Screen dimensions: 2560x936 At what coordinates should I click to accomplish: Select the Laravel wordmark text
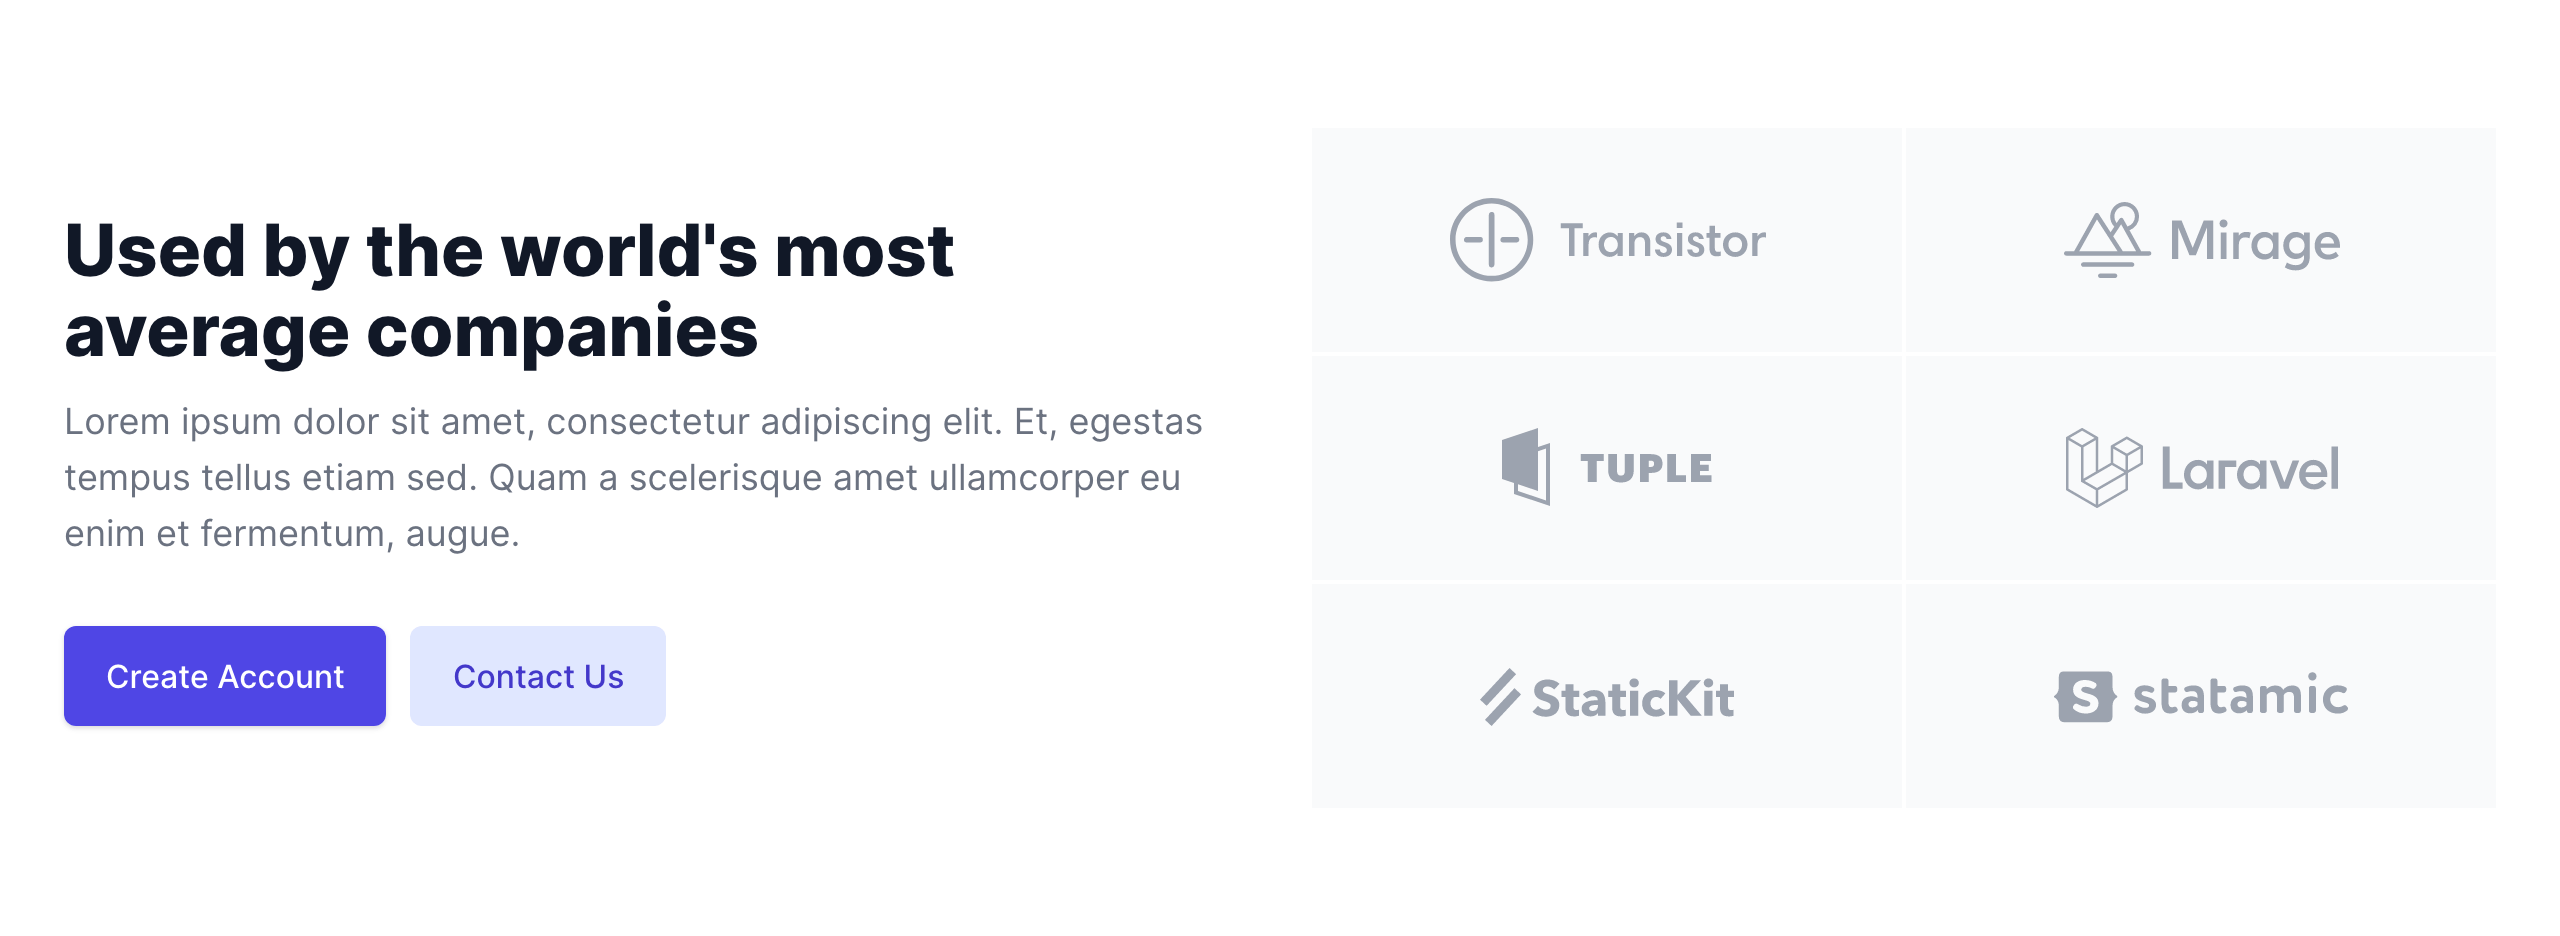pyautogui.click(x=2249, y=469)
